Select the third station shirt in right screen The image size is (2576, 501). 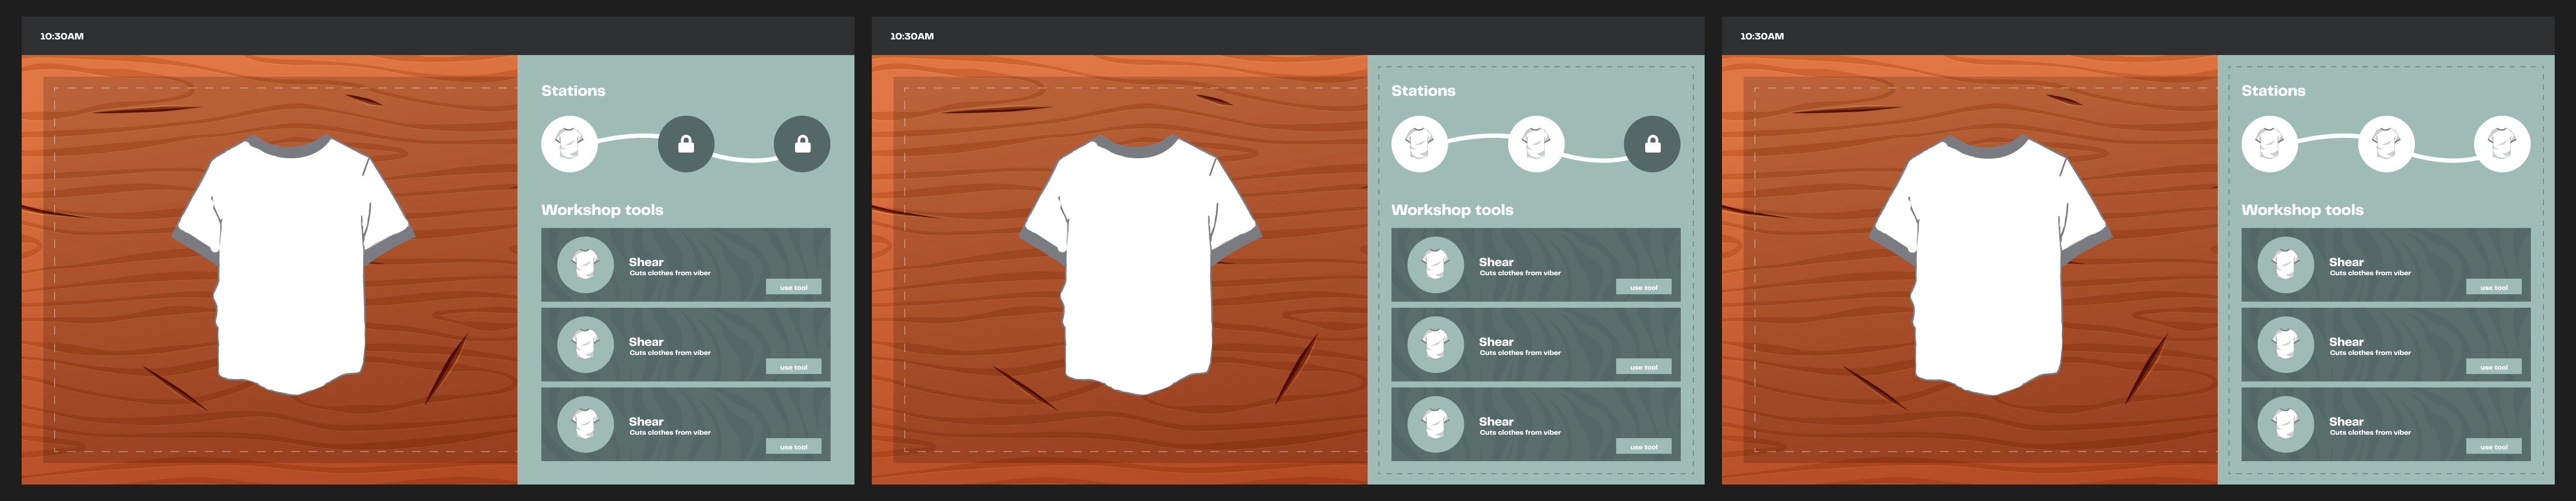click(2502, 144)
